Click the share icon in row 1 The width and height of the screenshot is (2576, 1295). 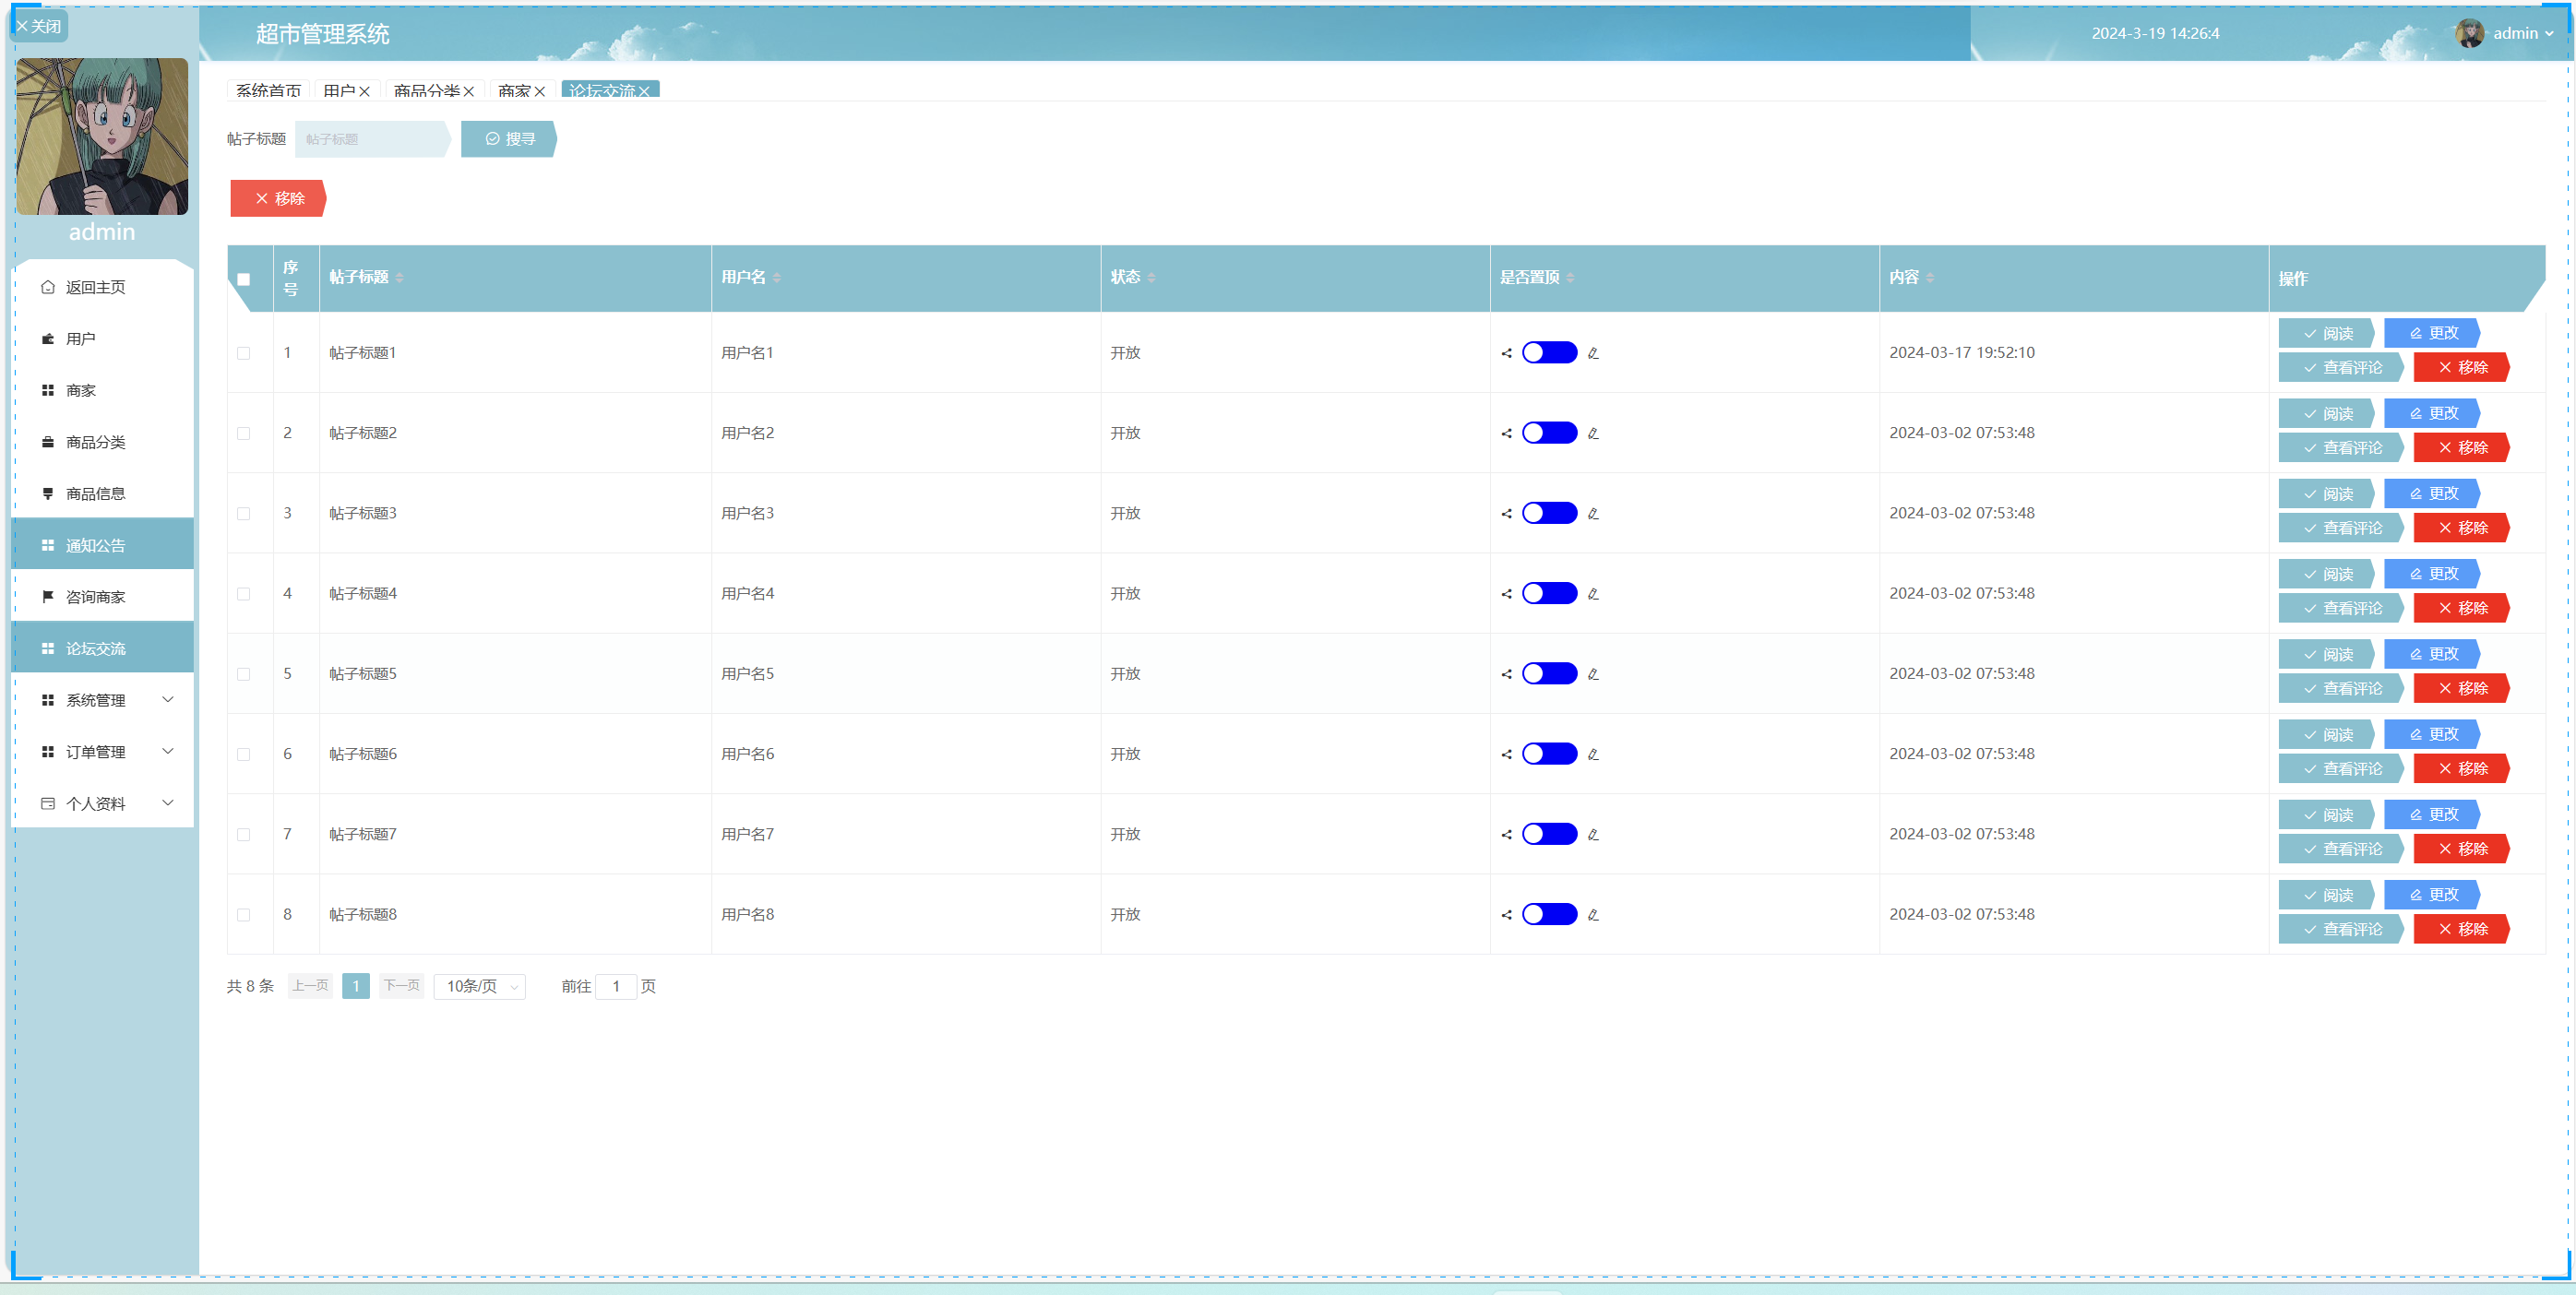(1506, 353)
